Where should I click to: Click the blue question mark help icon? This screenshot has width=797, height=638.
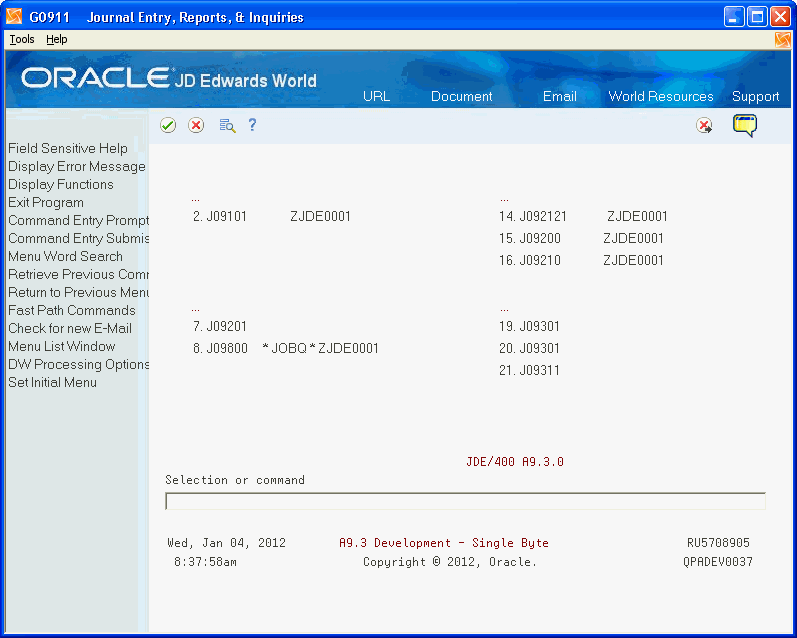252,125
